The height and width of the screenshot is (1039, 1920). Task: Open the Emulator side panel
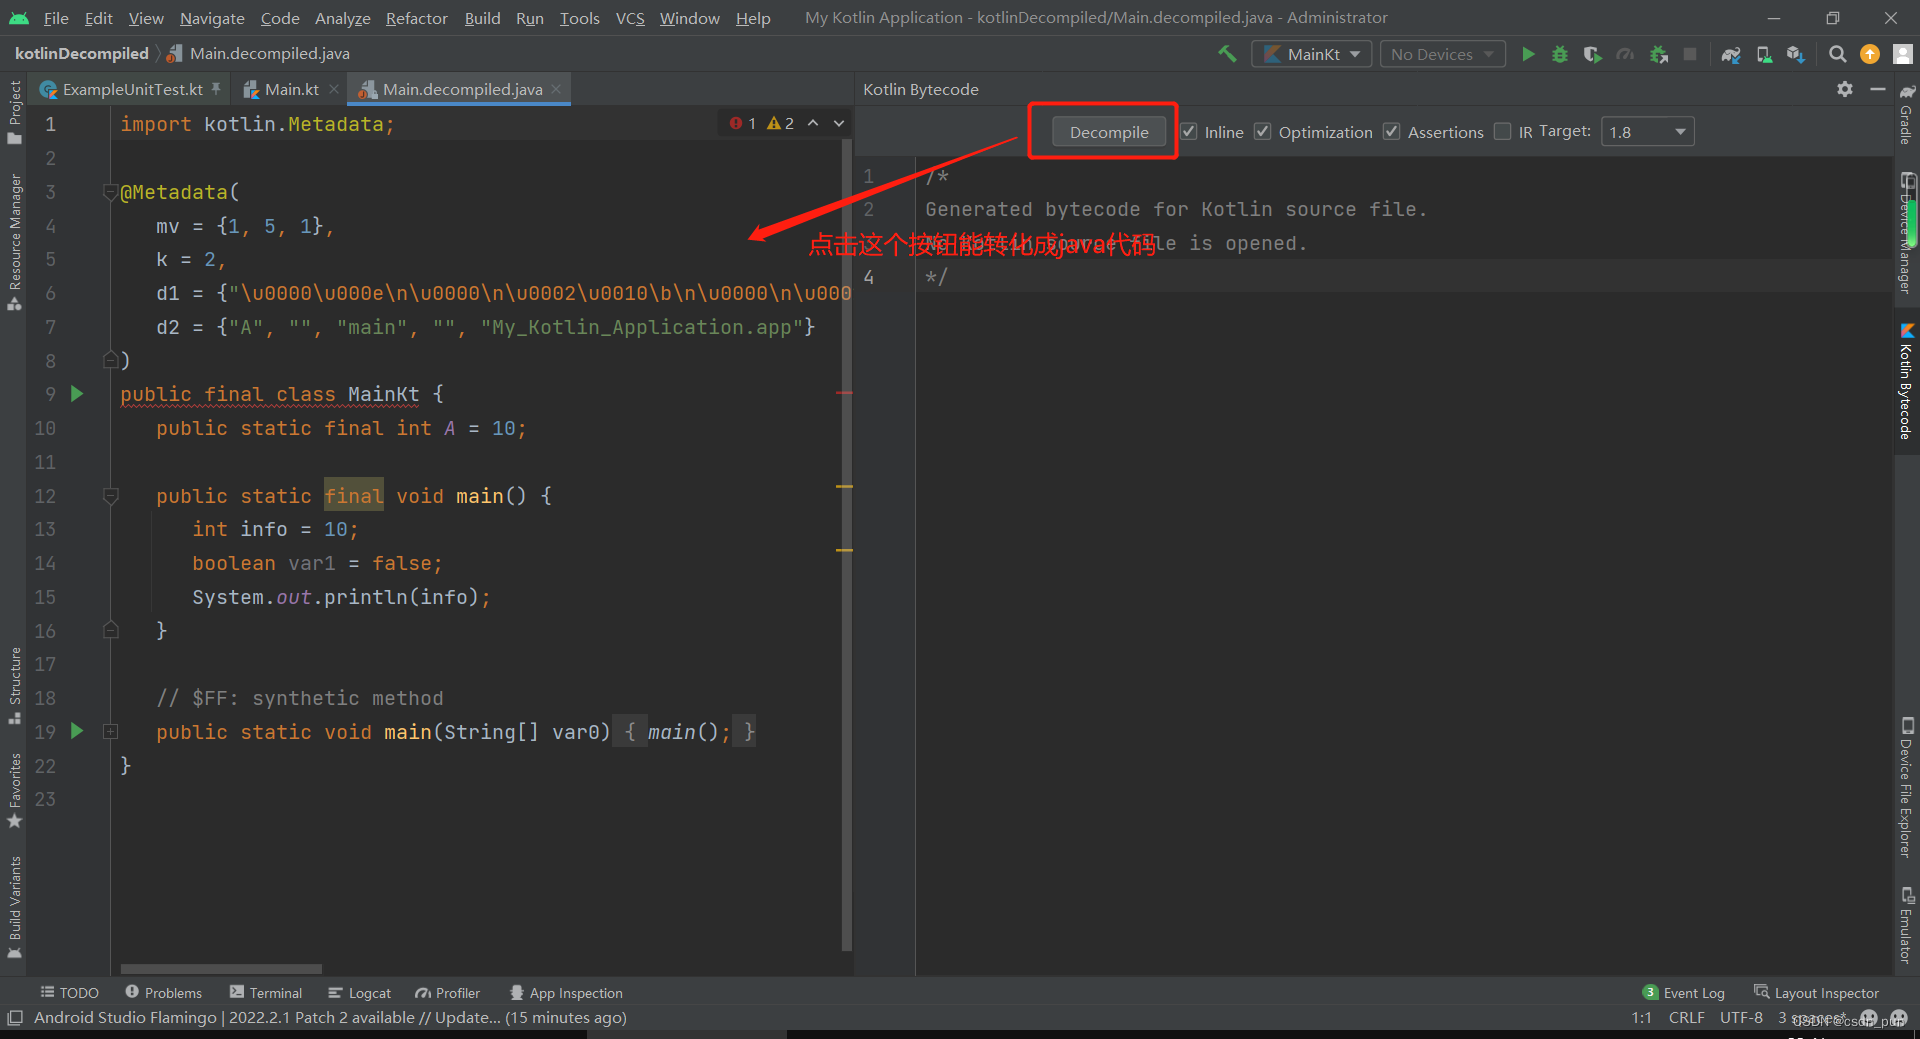[x=1907, y=925]
